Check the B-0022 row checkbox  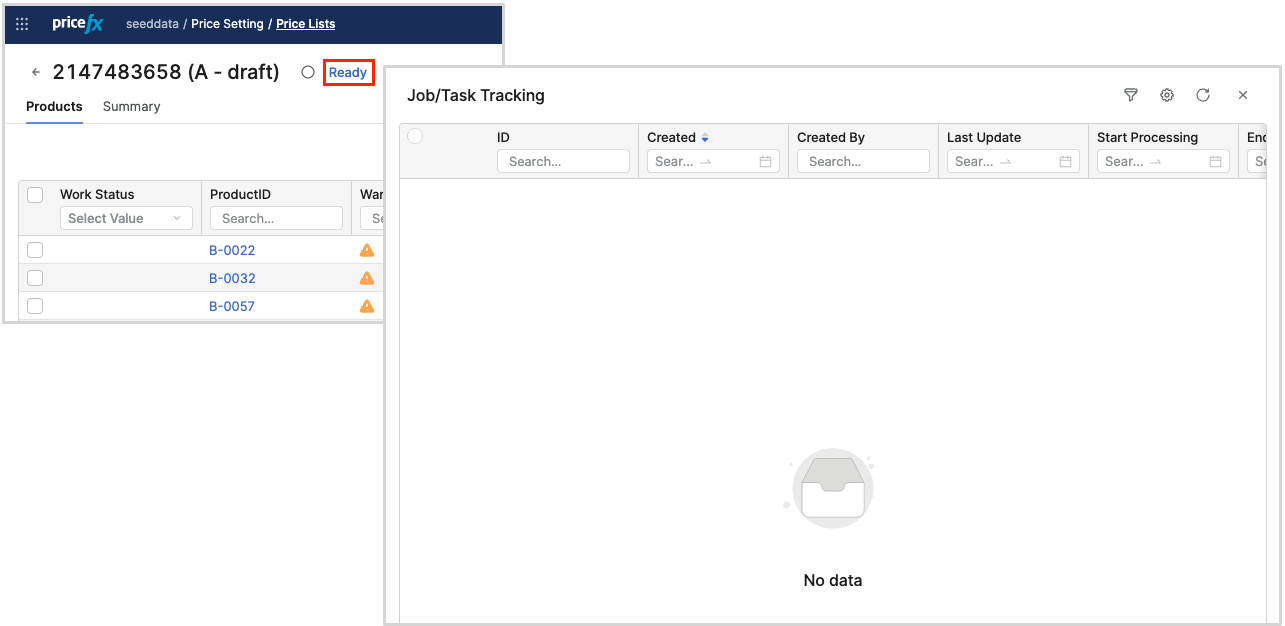tap(35, 250)
